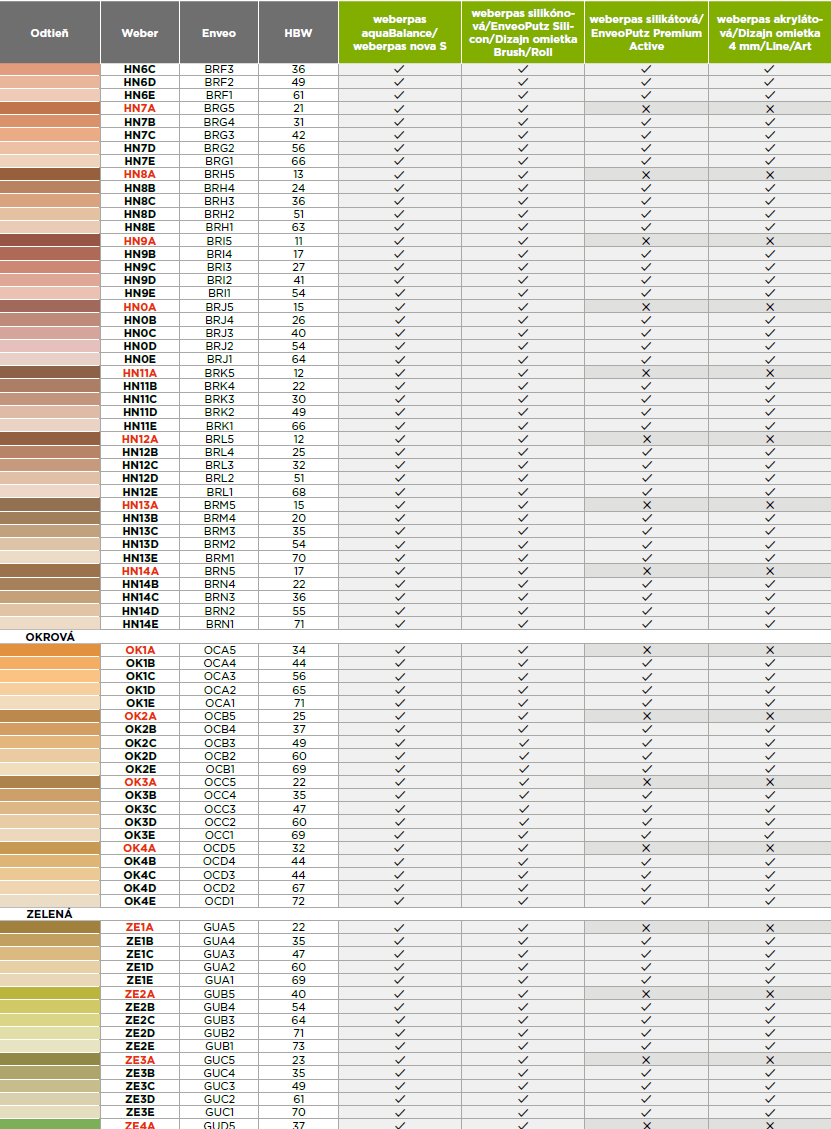The width and height of the screenshot is (831, 1129).
Task: Select the HN8A brown color swatch
Action: point(50,174)
